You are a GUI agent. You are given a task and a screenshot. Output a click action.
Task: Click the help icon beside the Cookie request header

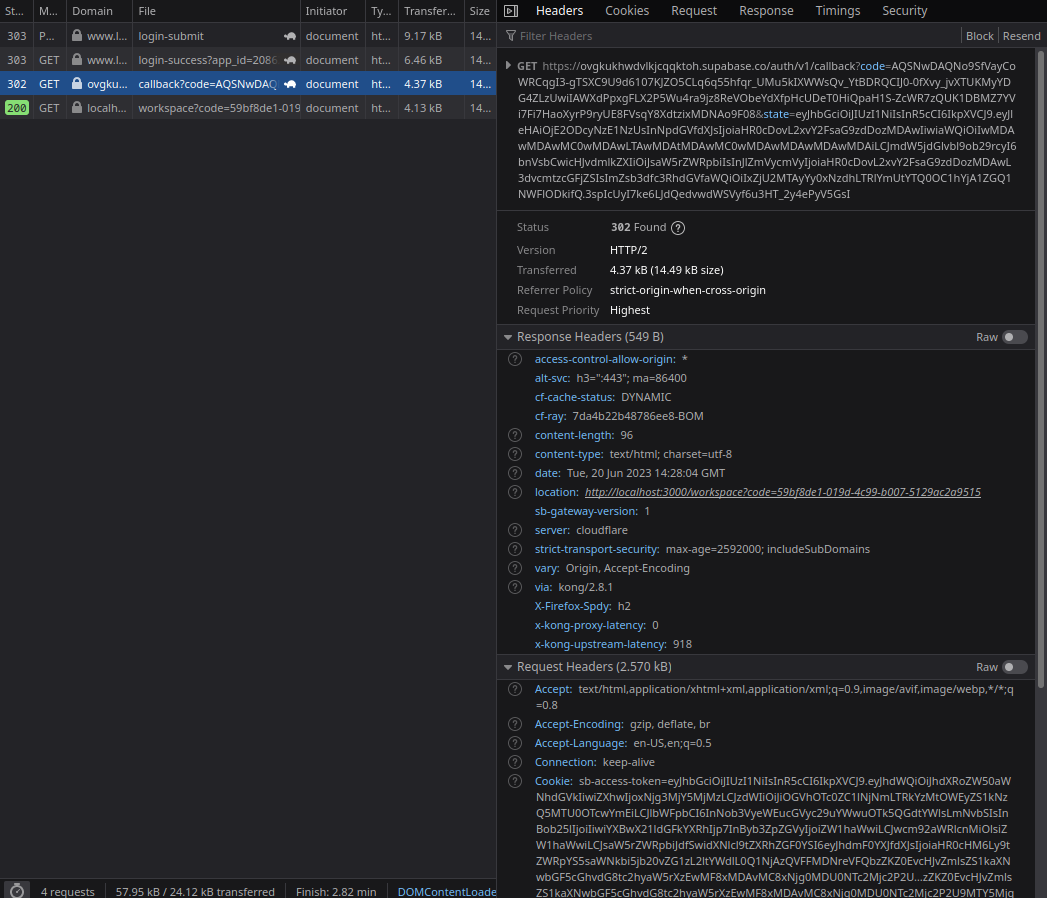(x=515, y=781)
